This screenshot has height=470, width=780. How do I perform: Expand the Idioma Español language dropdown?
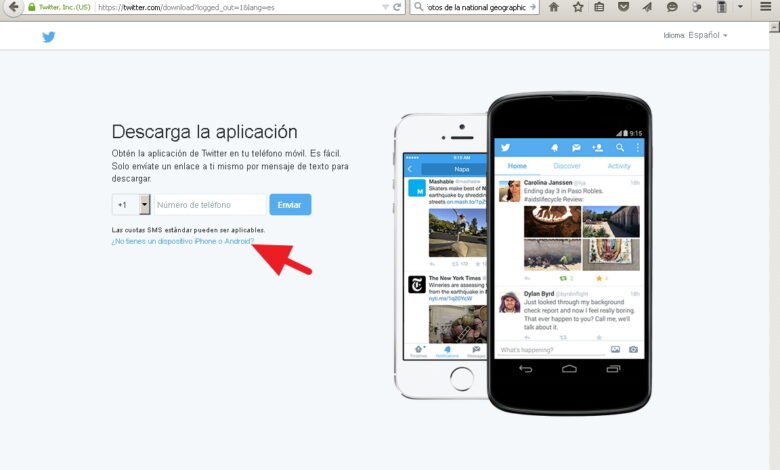(x=695, y=35)
